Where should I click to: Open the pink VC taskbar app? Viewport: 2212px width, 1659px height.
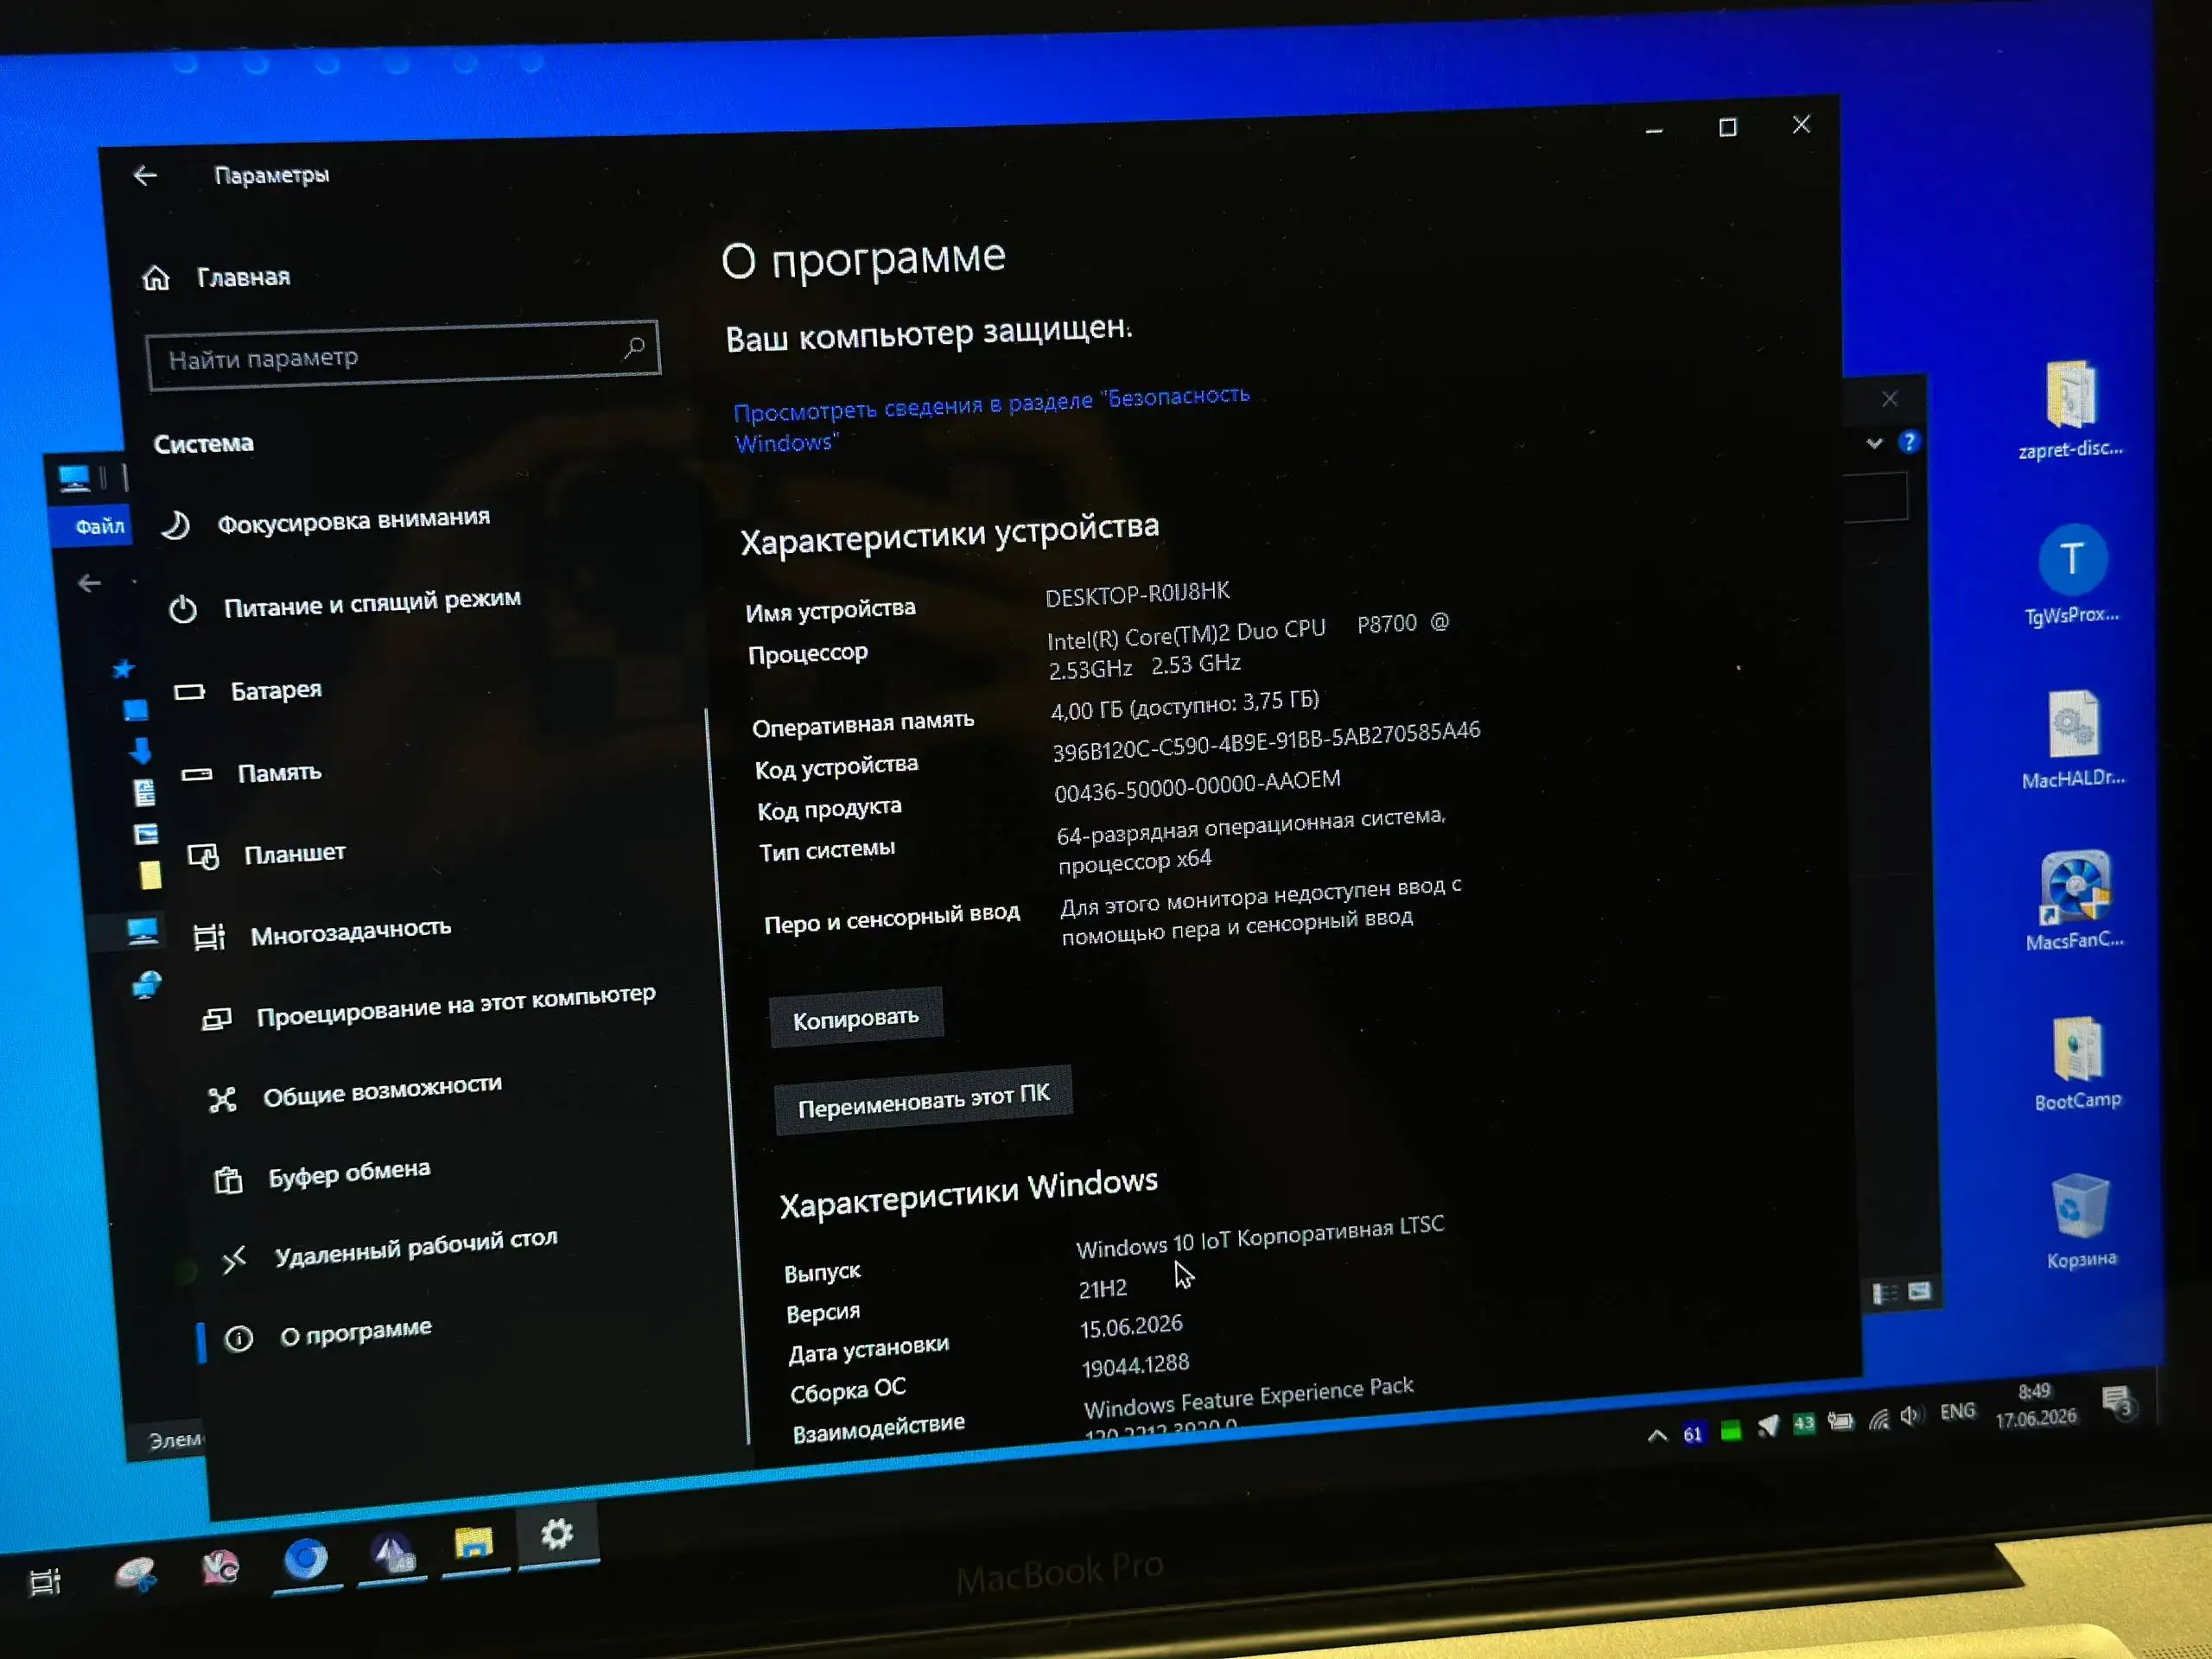[220, 1567]
